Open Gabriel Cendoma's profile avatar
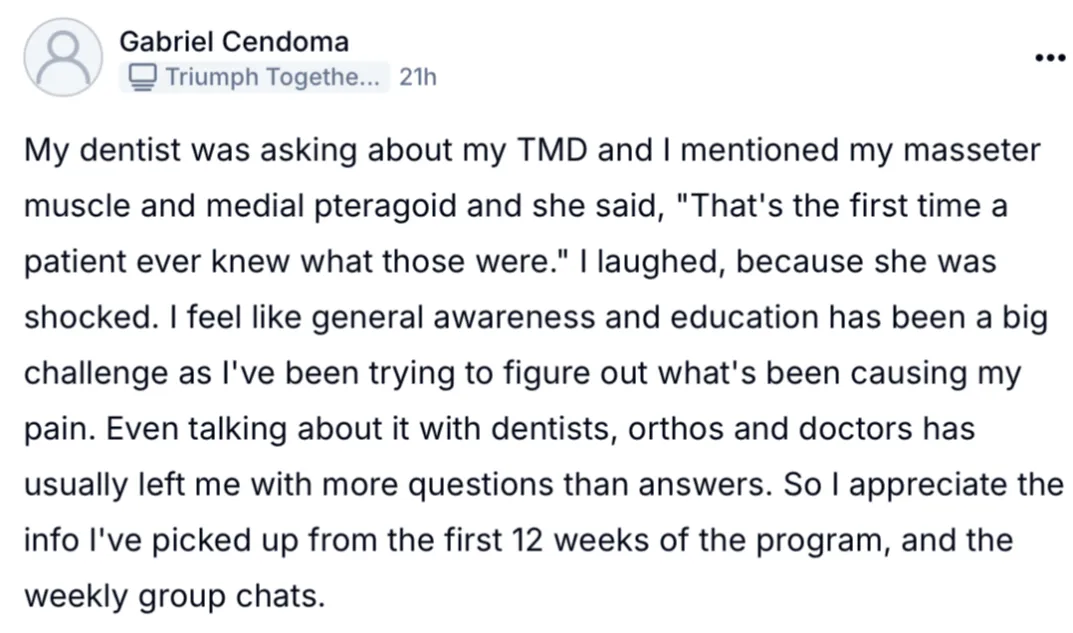The image size is (1073, 633). pyautogui.click(x=63, y=57)
